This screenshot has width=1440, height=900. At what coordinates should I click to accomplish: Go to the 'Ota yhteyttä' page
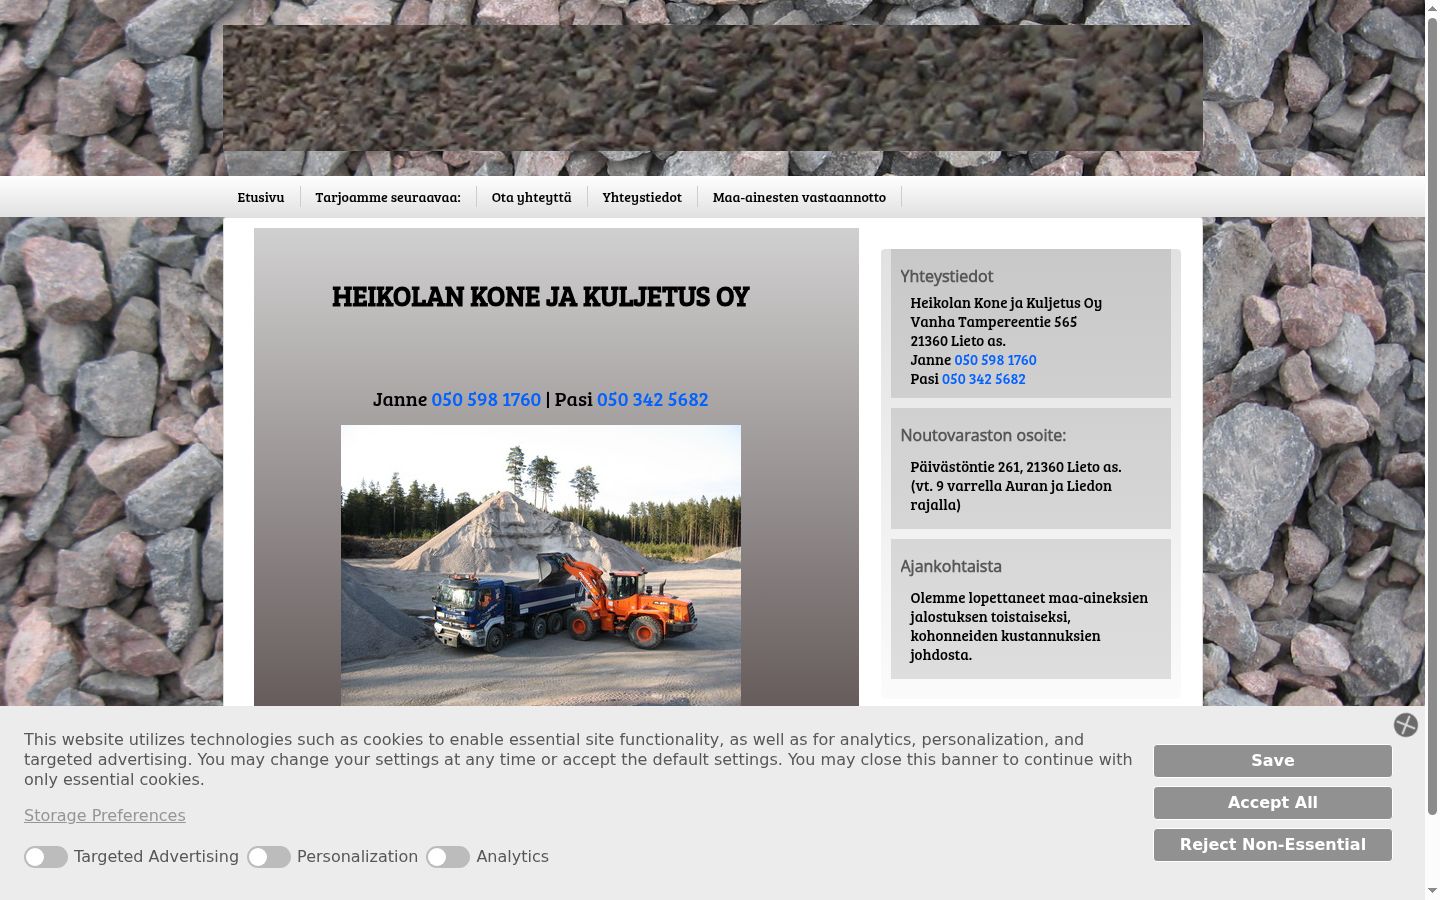point(532,197)
